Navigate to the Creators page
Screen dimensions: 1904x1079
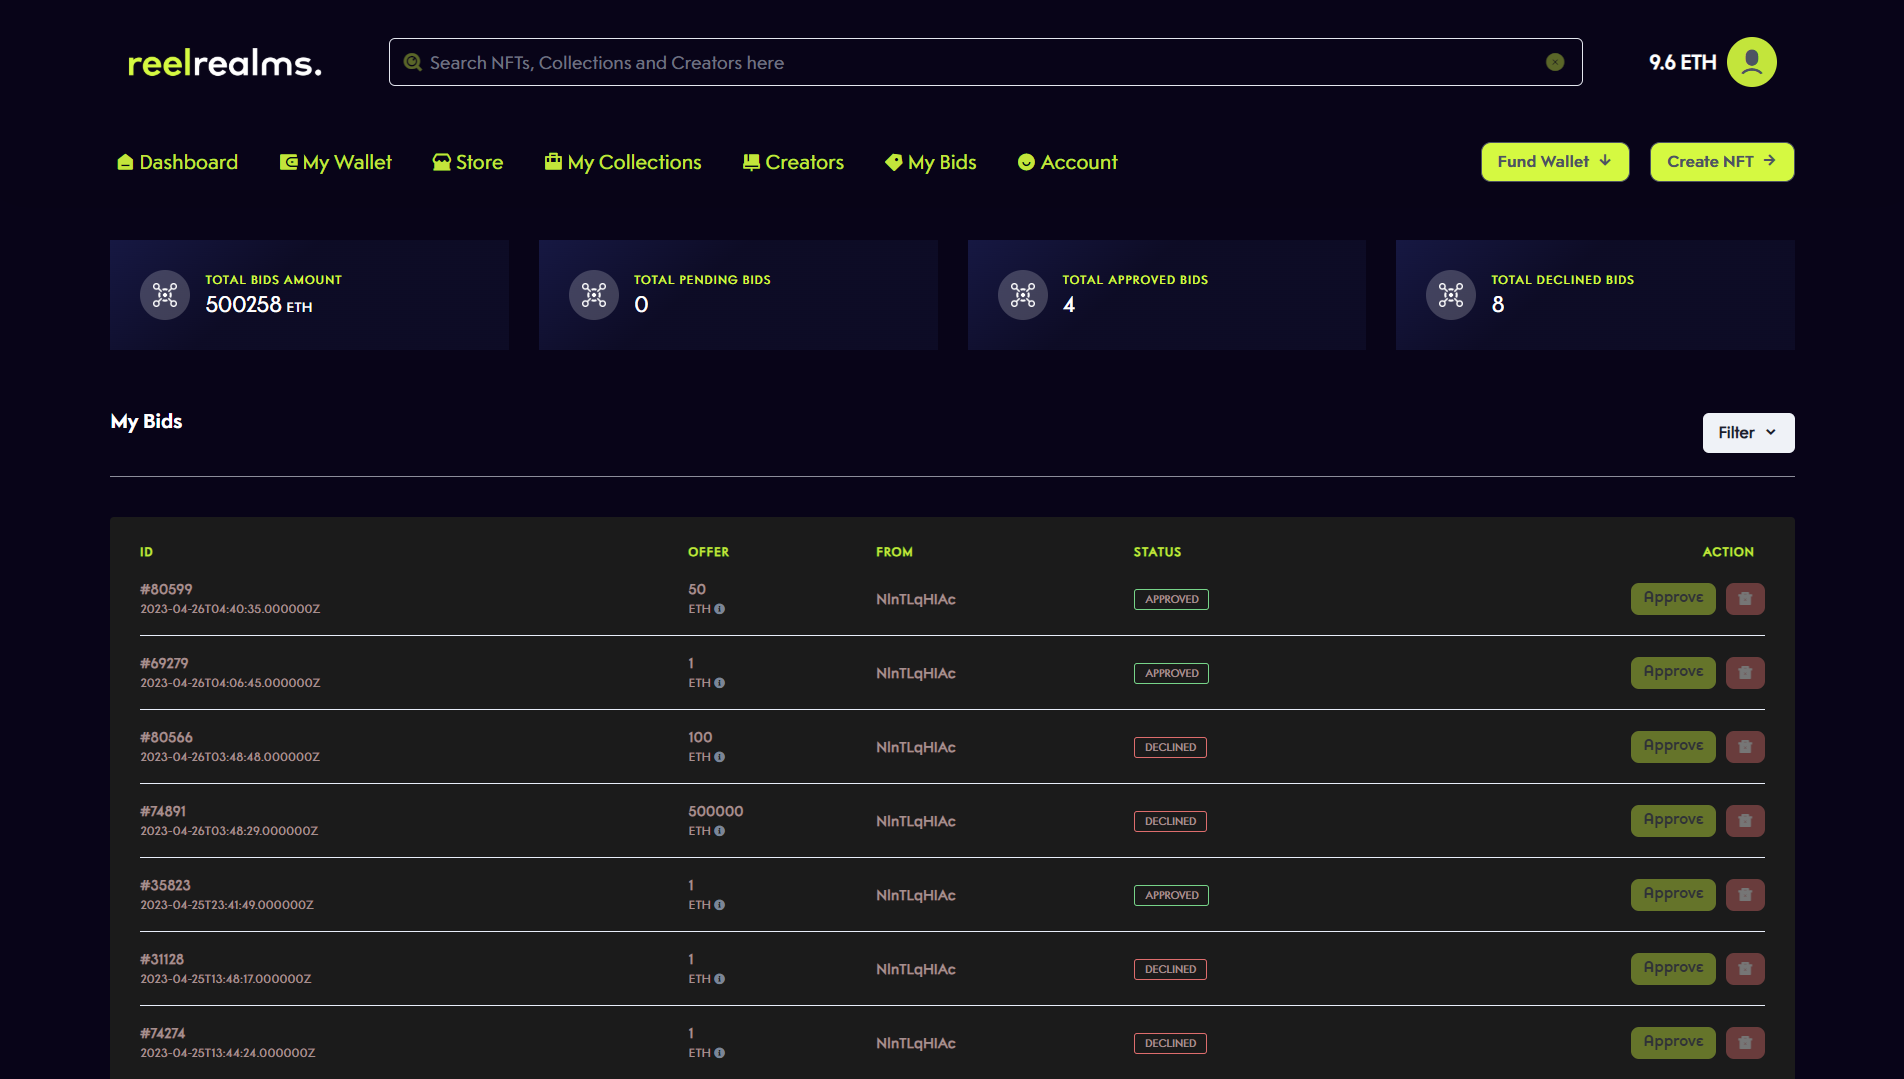coord(793,162)
